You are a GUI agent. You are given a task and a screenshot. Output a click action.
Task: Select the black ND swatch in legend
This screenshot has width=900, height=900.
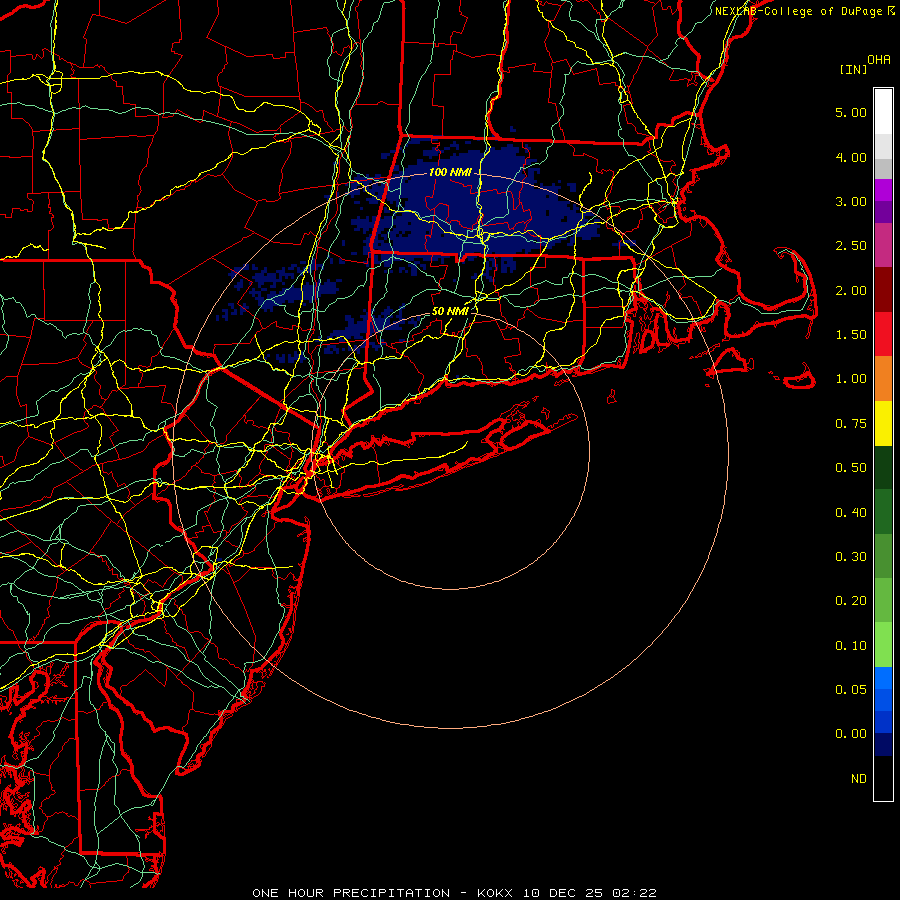883,778
